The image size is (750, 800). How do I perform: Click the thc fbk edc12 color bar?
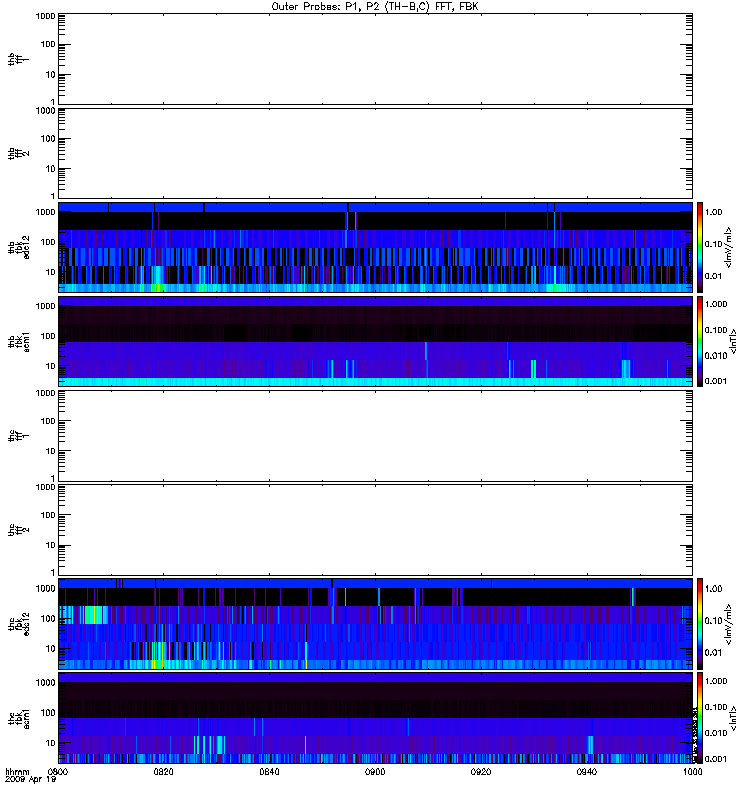point(700,623)
